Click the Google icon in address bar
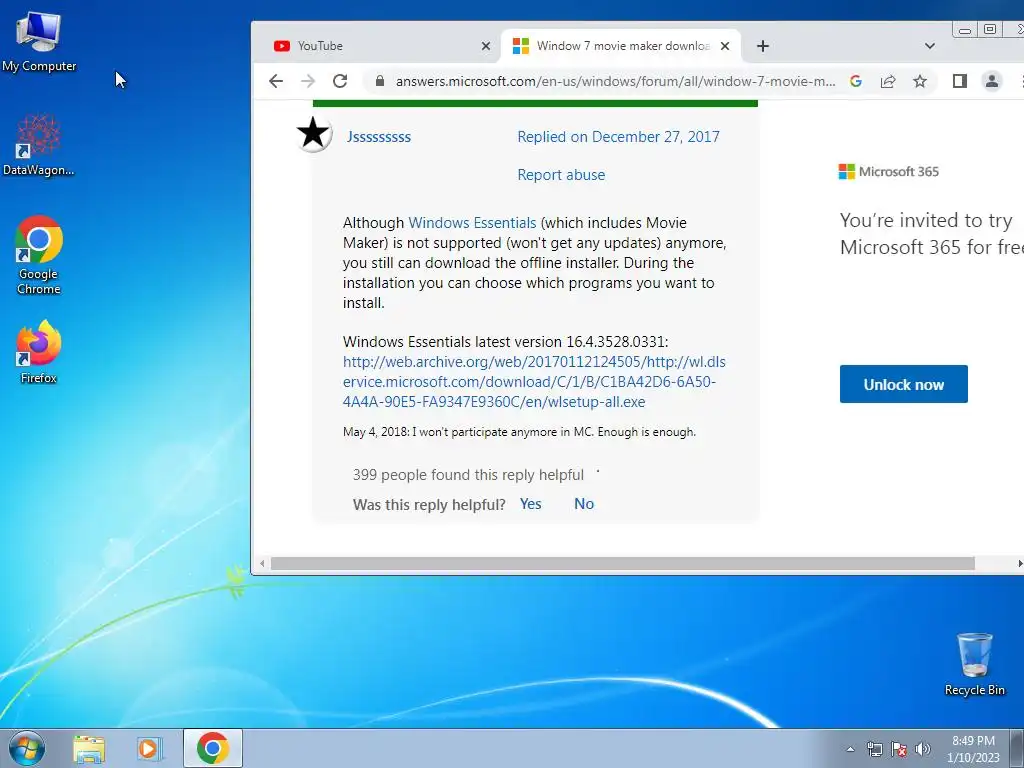1024x768 pixels. point(856,81)
